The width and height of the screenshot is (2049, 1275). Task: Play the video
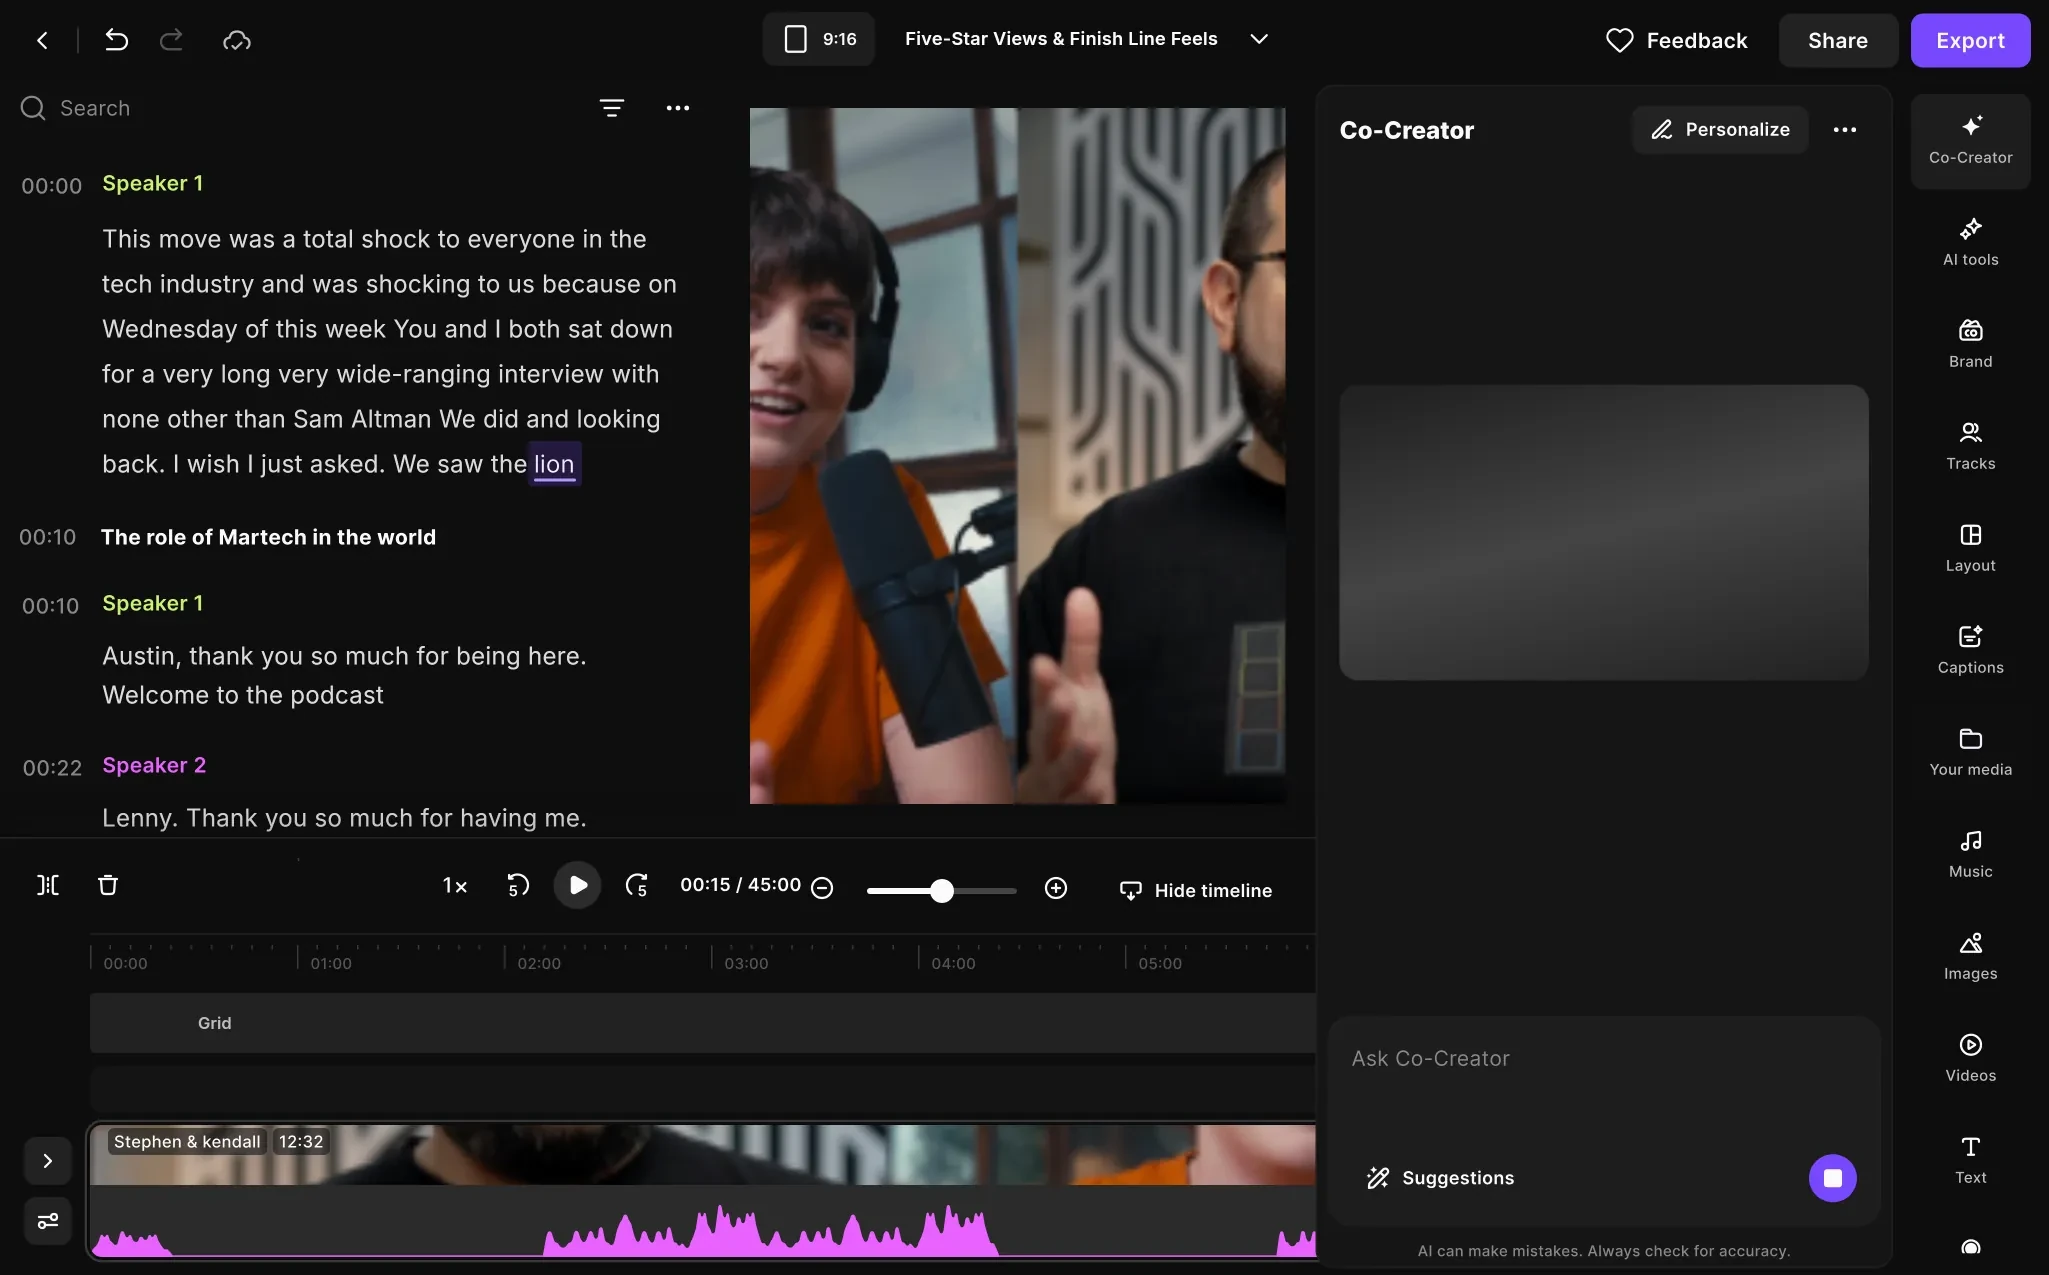pos(577,885)
